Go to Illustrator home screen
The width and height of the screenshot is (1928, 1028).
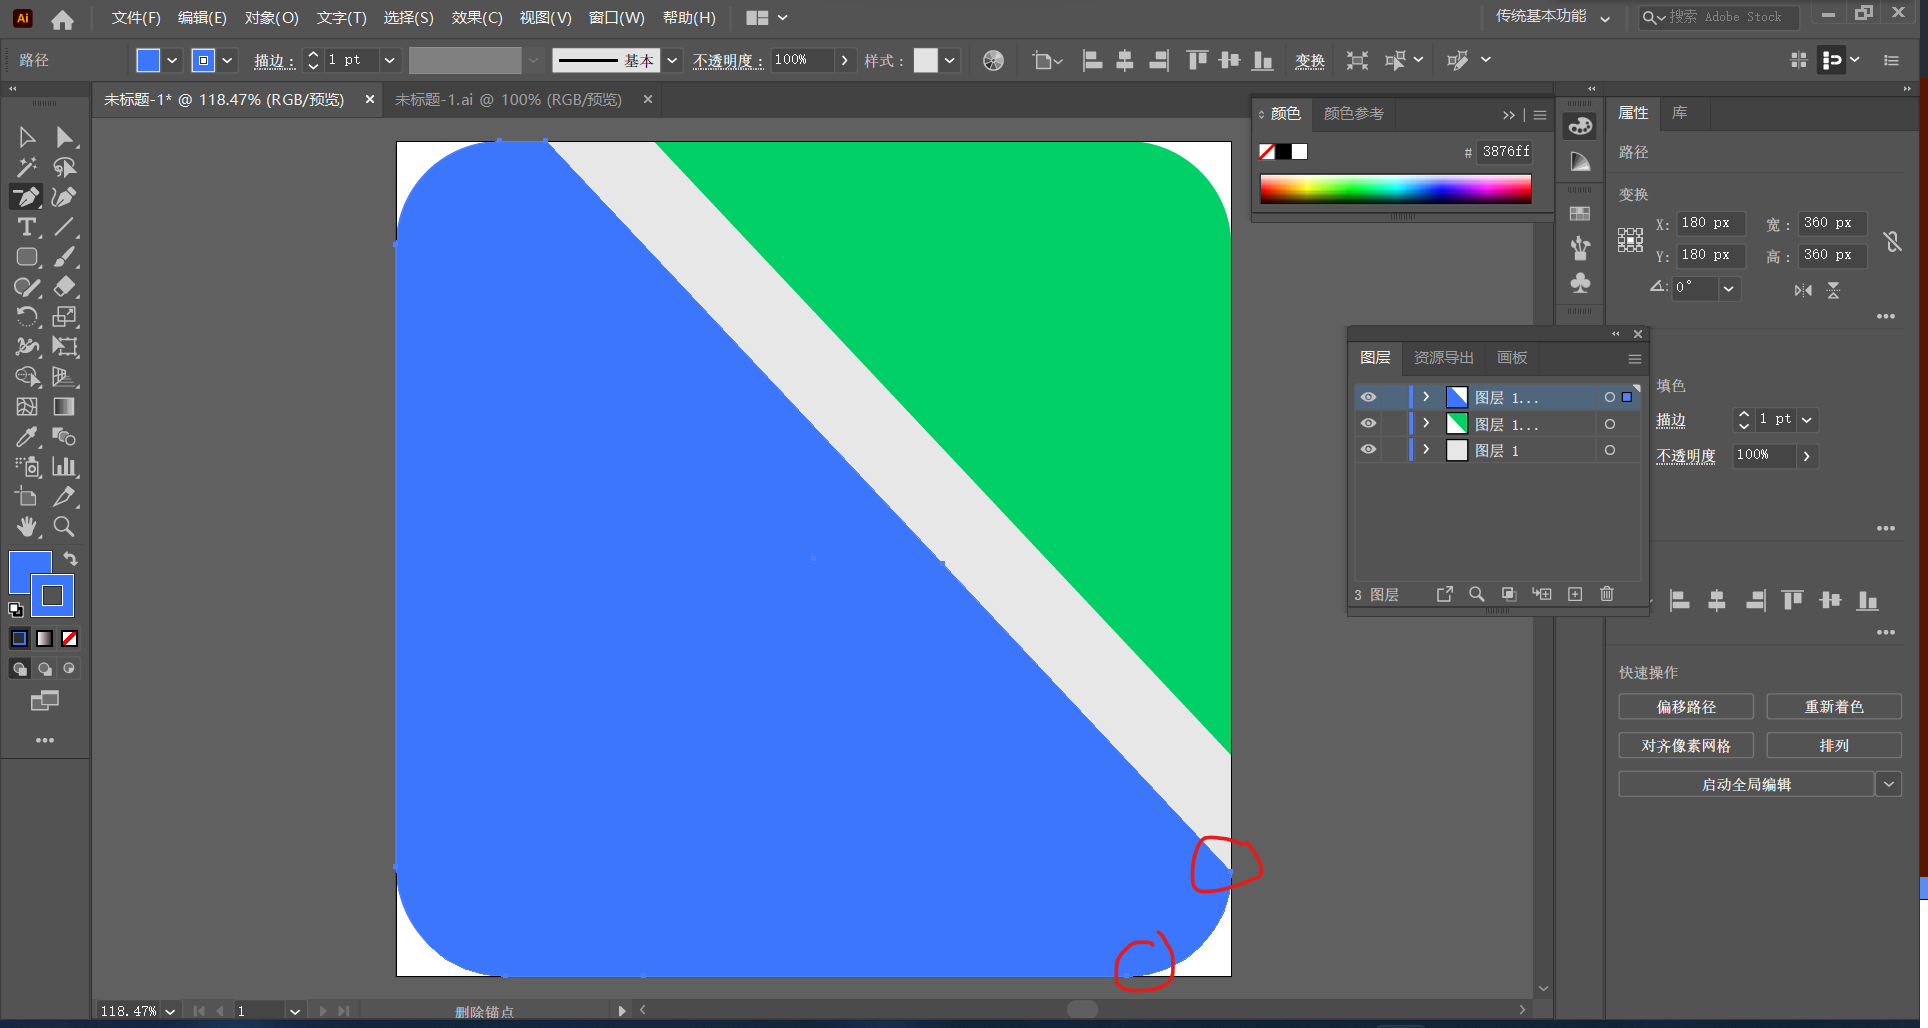tap(62, 18)
